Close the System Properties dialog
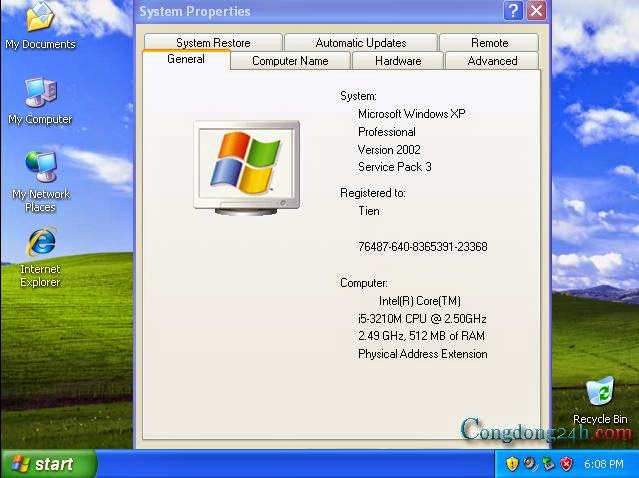Viewport: 639px width, 478px height. tap(536, 11)
